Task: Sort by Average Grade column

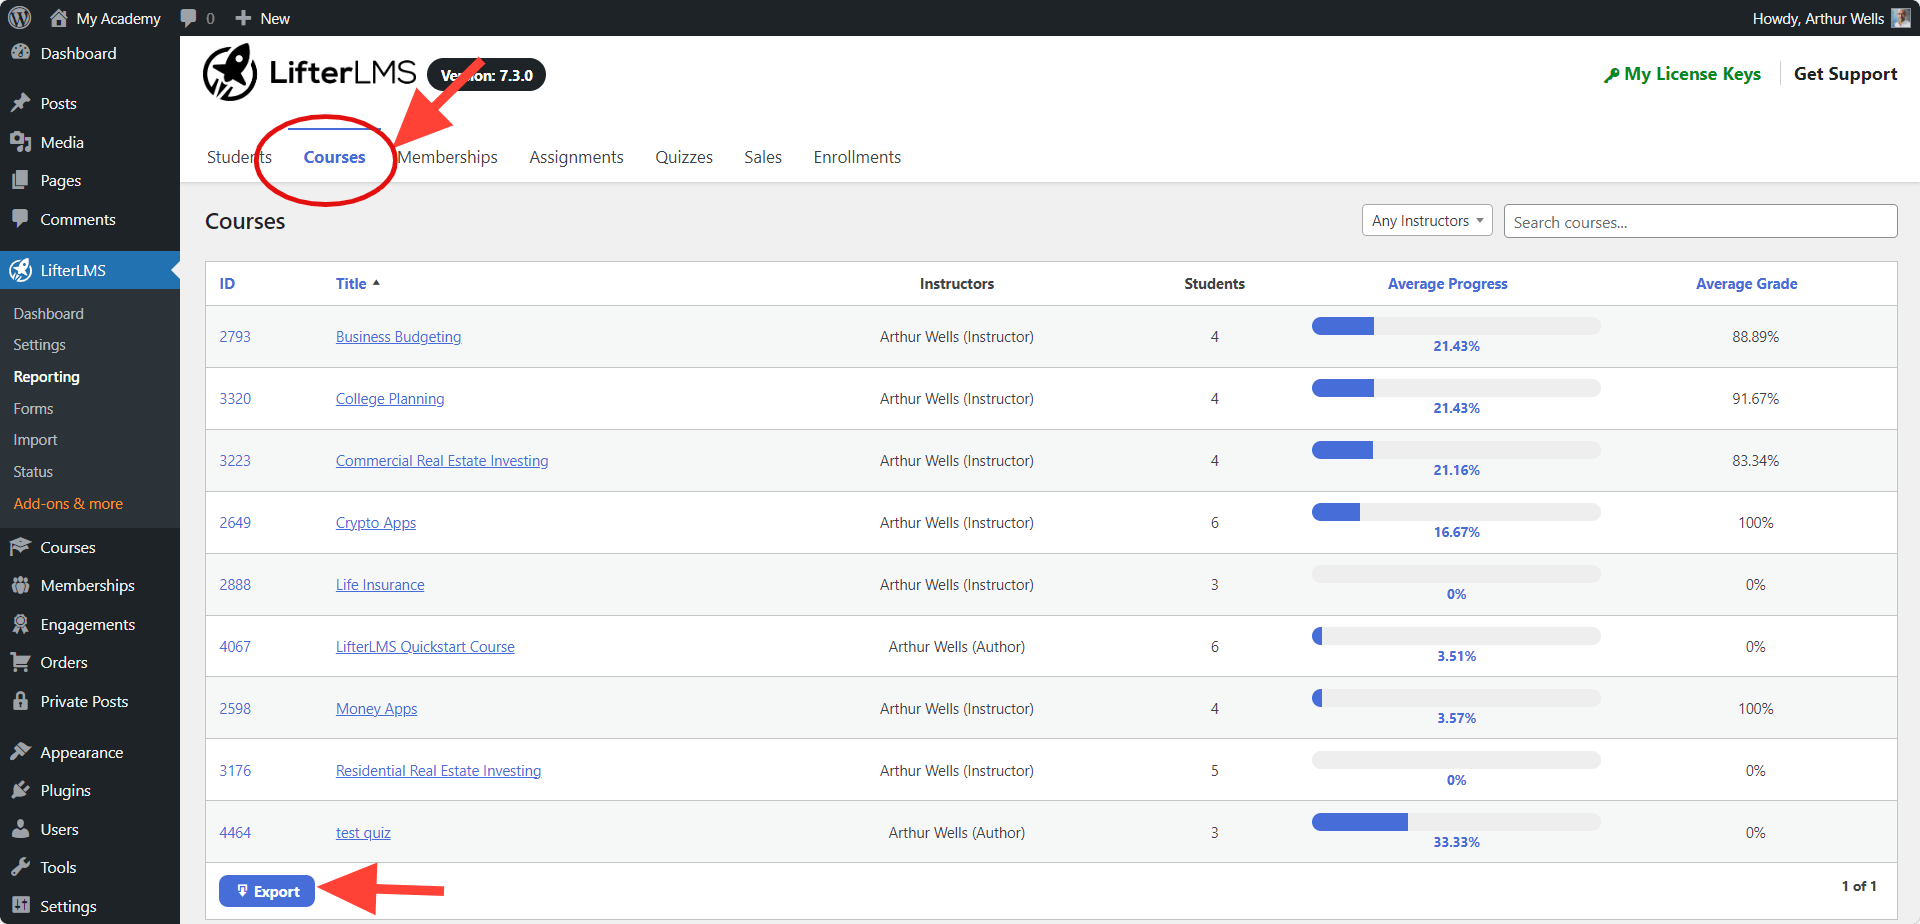Action: click(1746, 284)
